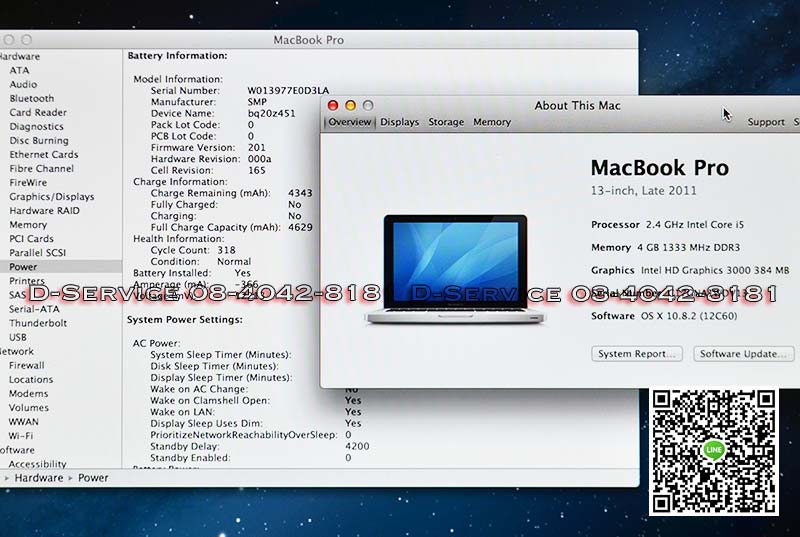Select Printers in sidebar

coord(27,280)
